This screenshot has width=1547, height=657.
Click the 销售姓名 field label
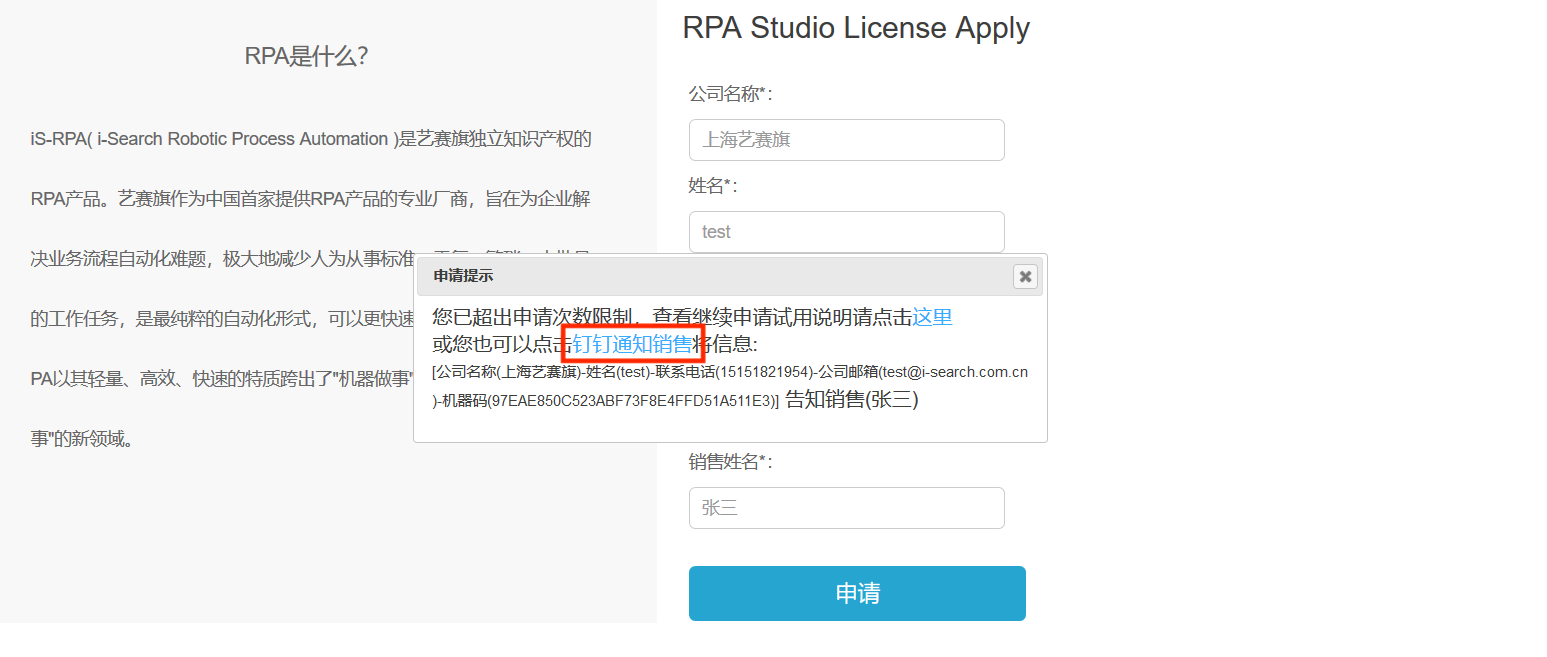pyautogui.click(x=731, y=462)
